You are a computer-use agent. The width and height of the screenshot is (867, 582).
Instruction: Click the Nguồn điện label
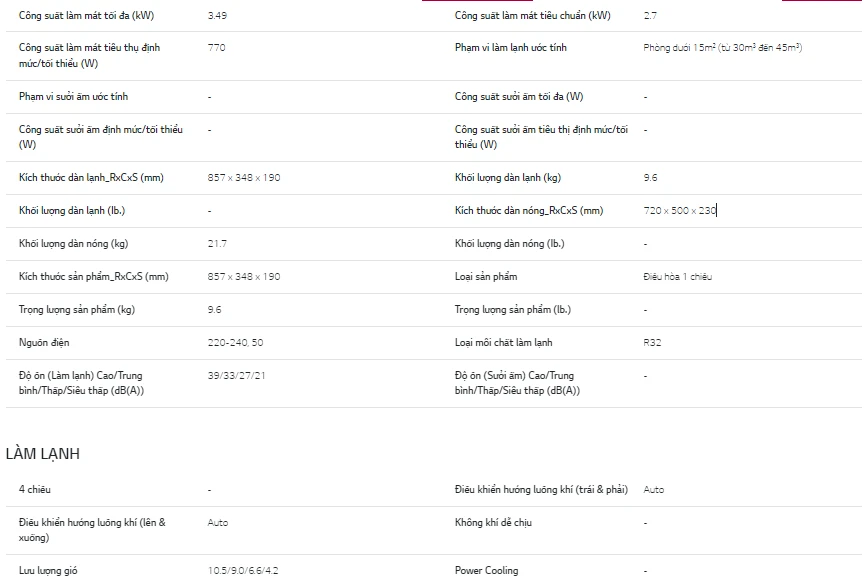(44, 343)
